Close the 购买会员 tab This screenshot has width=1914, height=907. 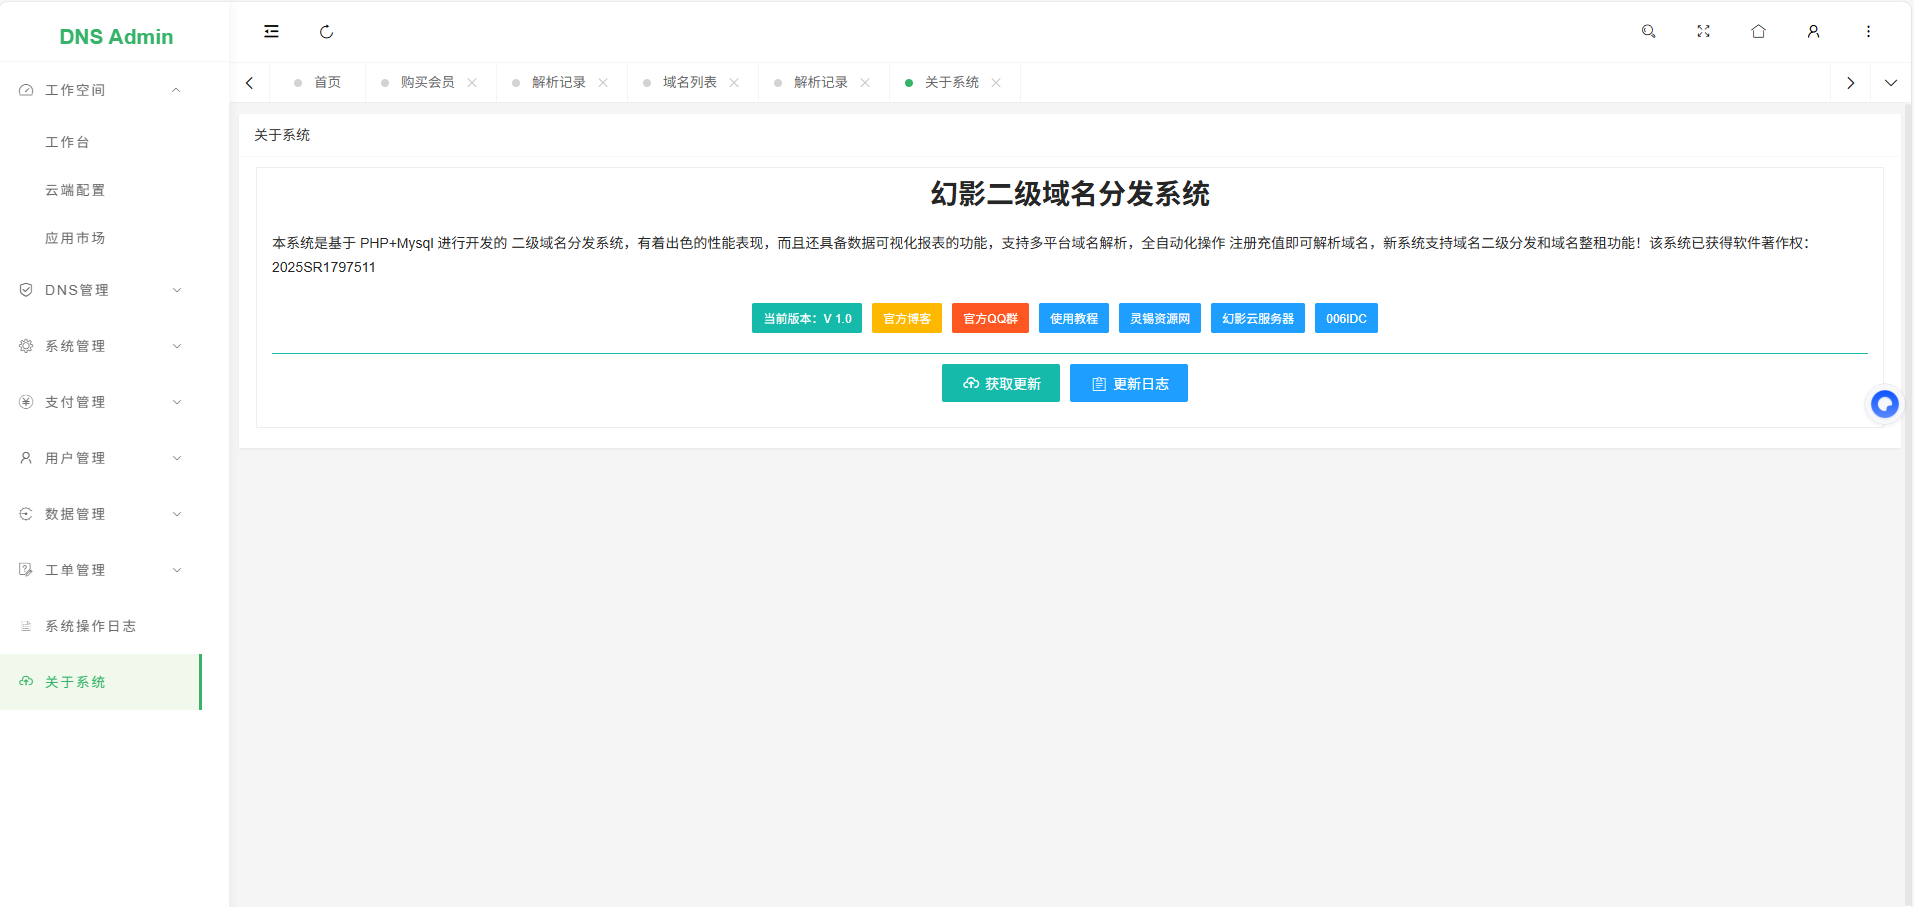coord(472,83)
